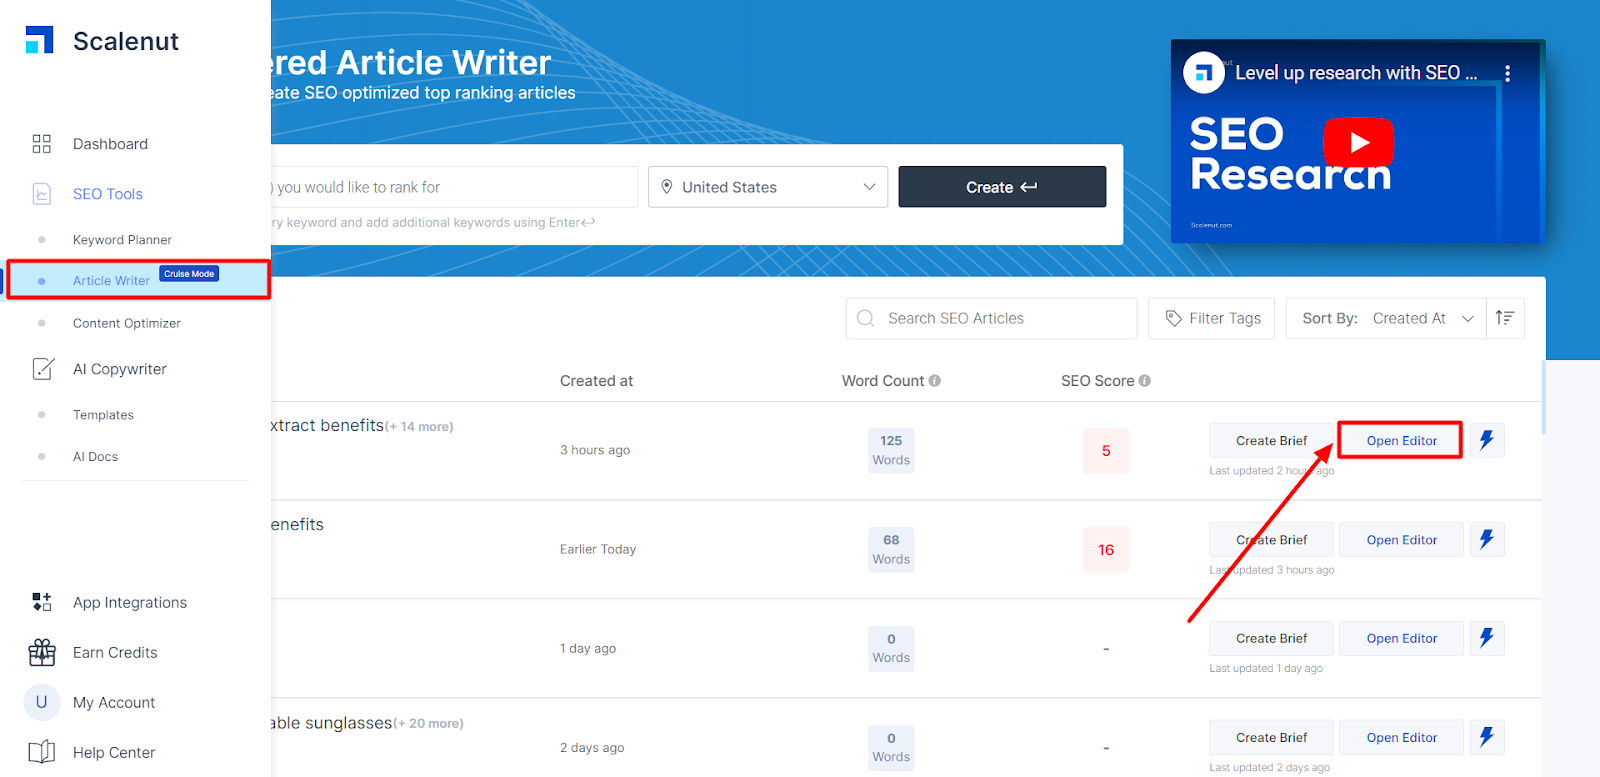Click the lightning icon for 125 Words row
The image size is (1600, 777).
pos(1487,440)
